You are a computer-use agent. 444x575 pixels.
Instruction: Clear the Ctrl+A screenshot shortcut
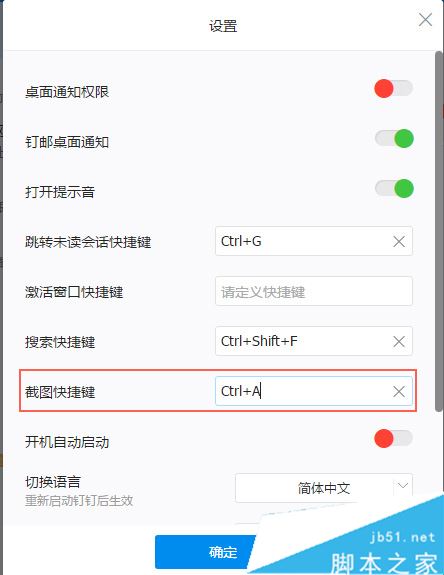click(x=399, y=392)
